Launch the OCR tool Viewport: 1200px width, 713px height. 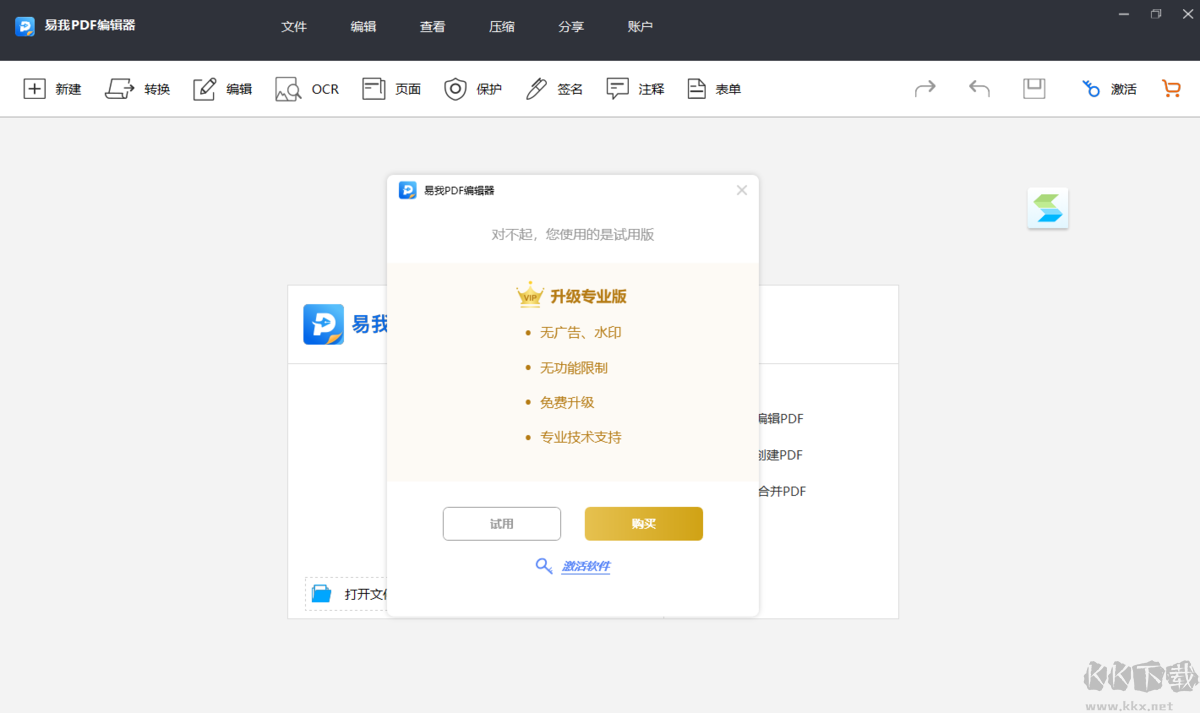[306, 88]
